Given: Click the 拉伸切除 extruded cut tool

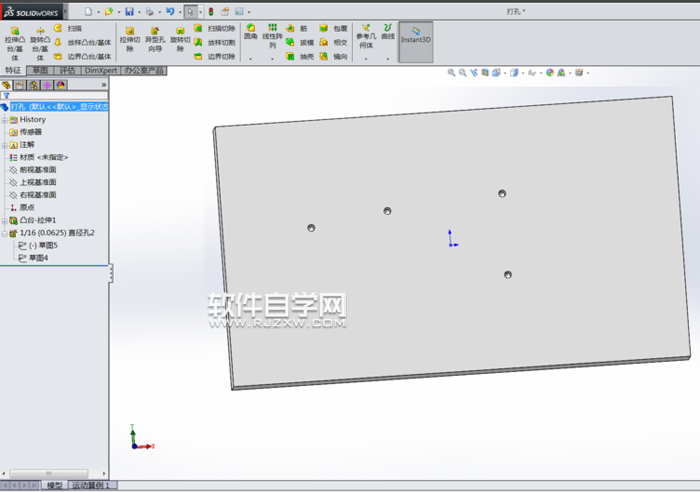Looking at the screenshot, I should point(130,39).
